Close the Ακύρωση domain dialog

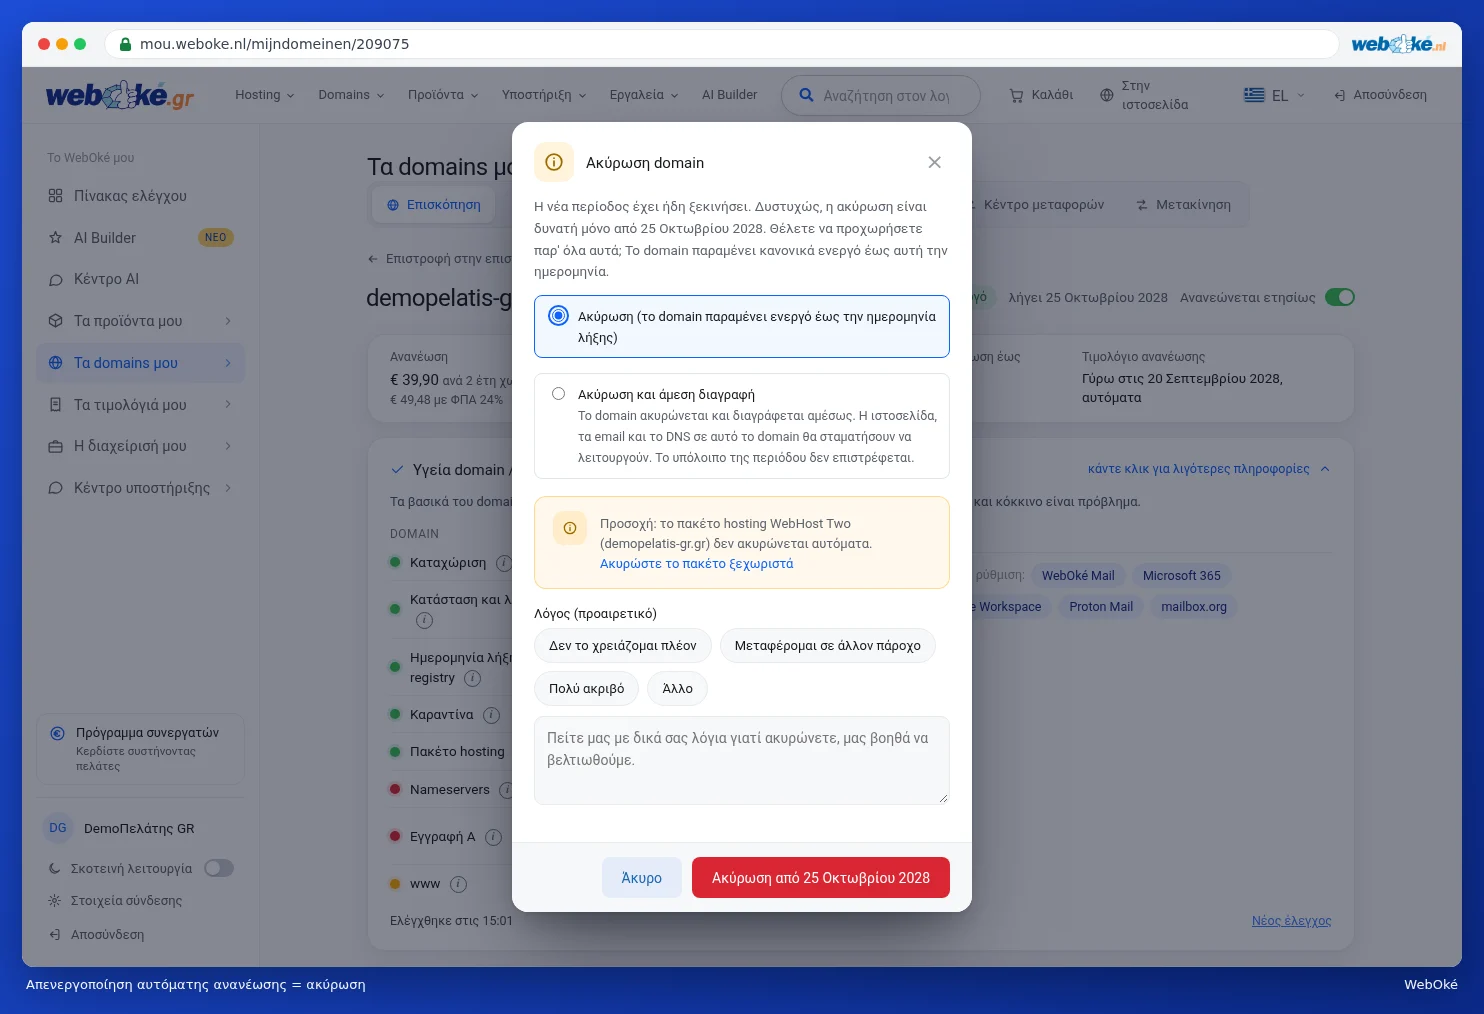(x=934, y=162)
